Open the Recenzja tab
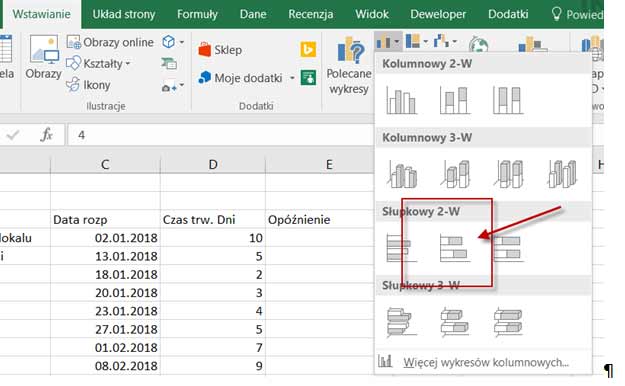 [x=311, y=14]
